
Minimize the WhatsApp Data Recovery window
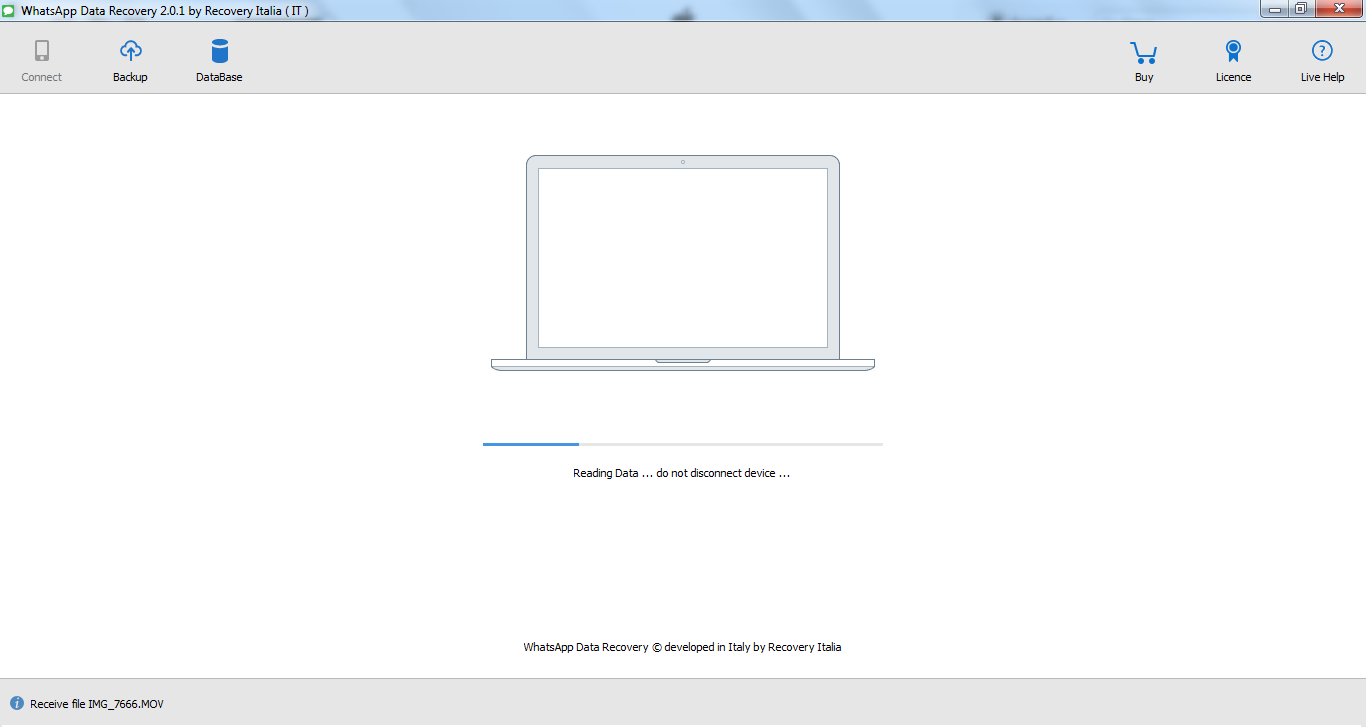click(x=1274, y=9)
